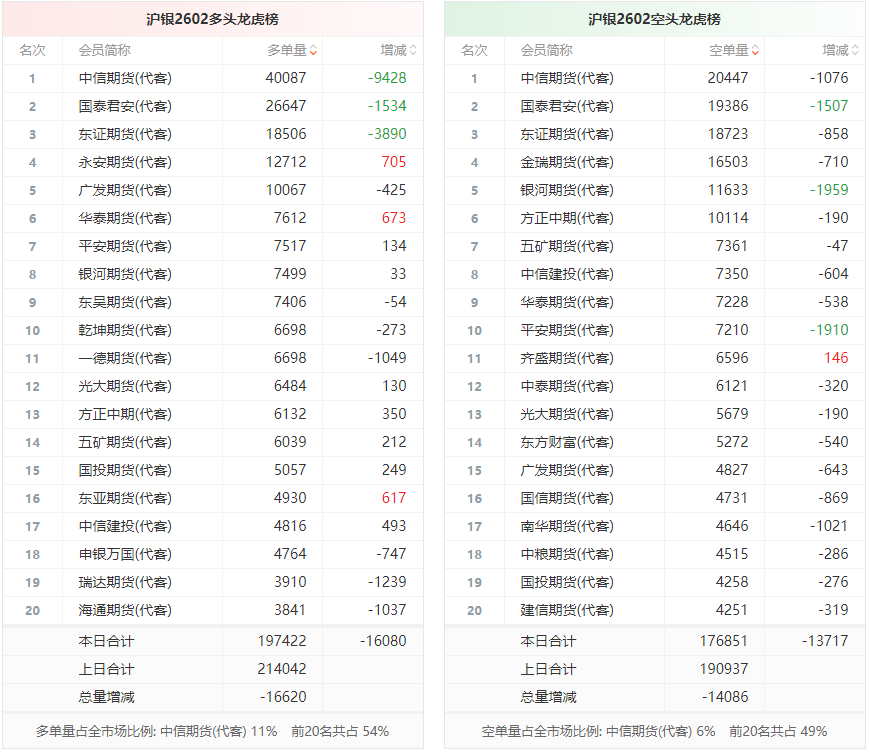Click 上日合计 label in short table

548,669
